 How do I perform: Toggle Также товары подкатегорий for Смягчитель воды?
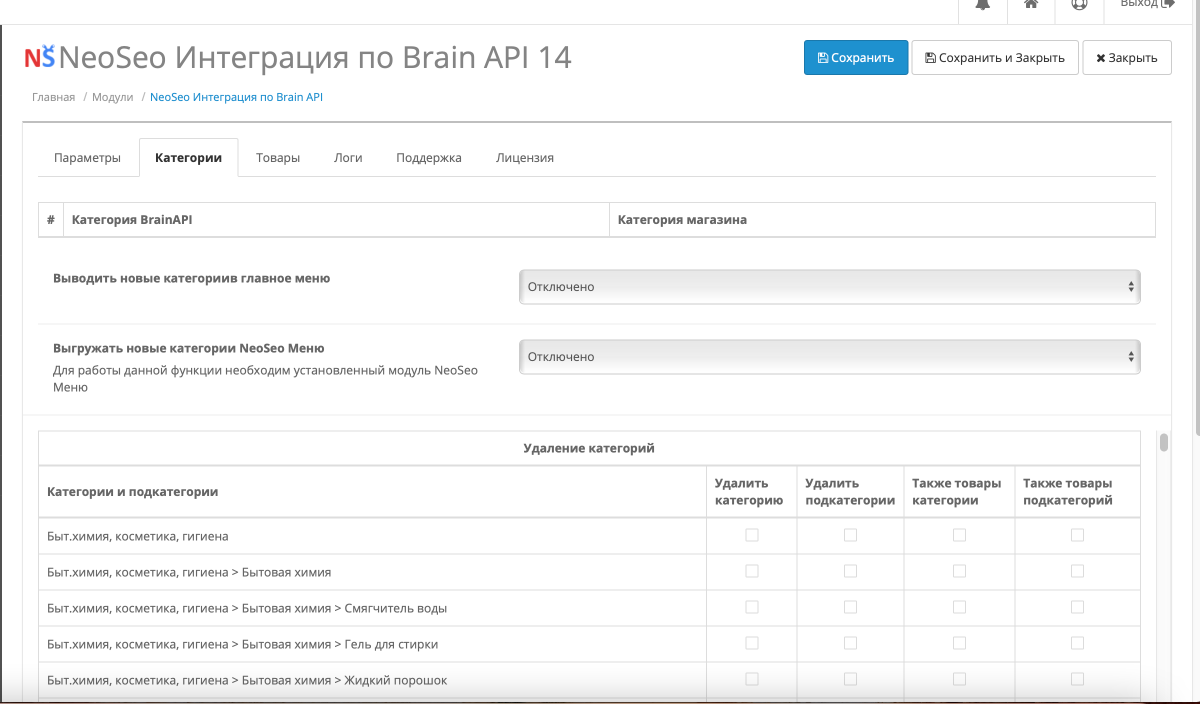[x=1077, y=608]
